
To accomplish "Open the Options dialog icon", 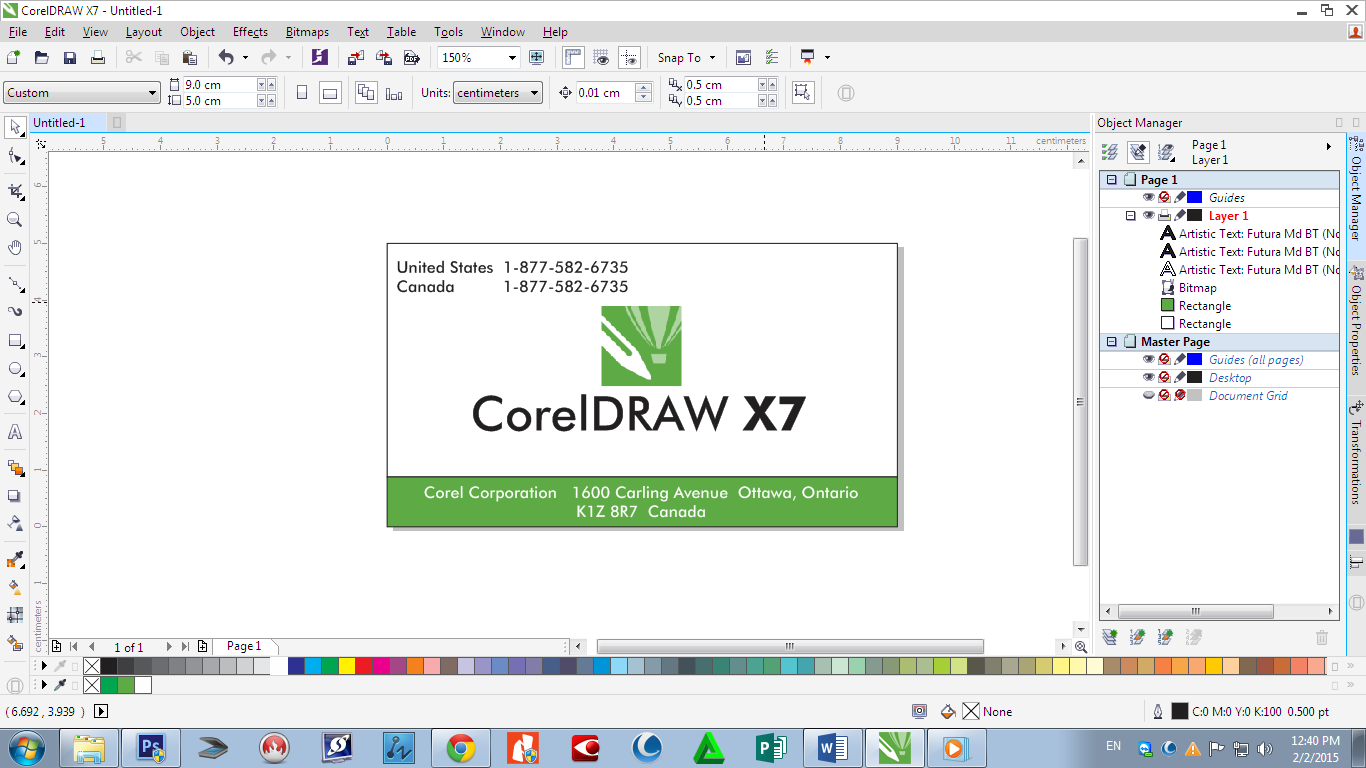I will pos(771,58).
